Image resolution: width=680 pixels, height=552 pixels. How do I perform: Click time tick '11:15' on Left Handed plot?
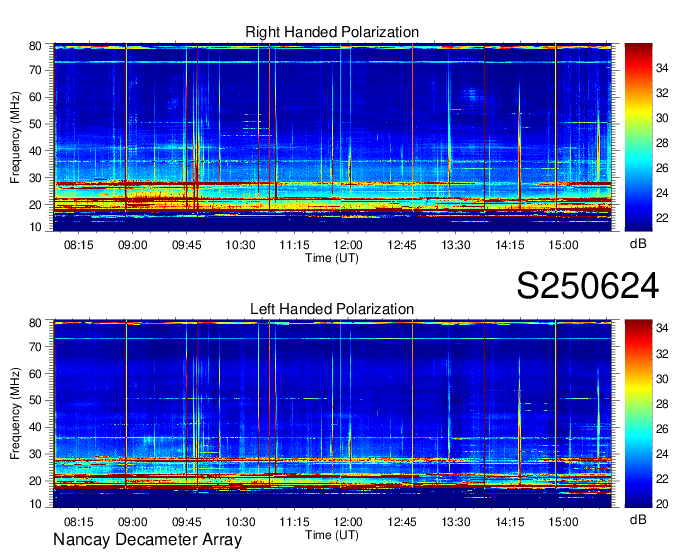(x=294, y=522)
